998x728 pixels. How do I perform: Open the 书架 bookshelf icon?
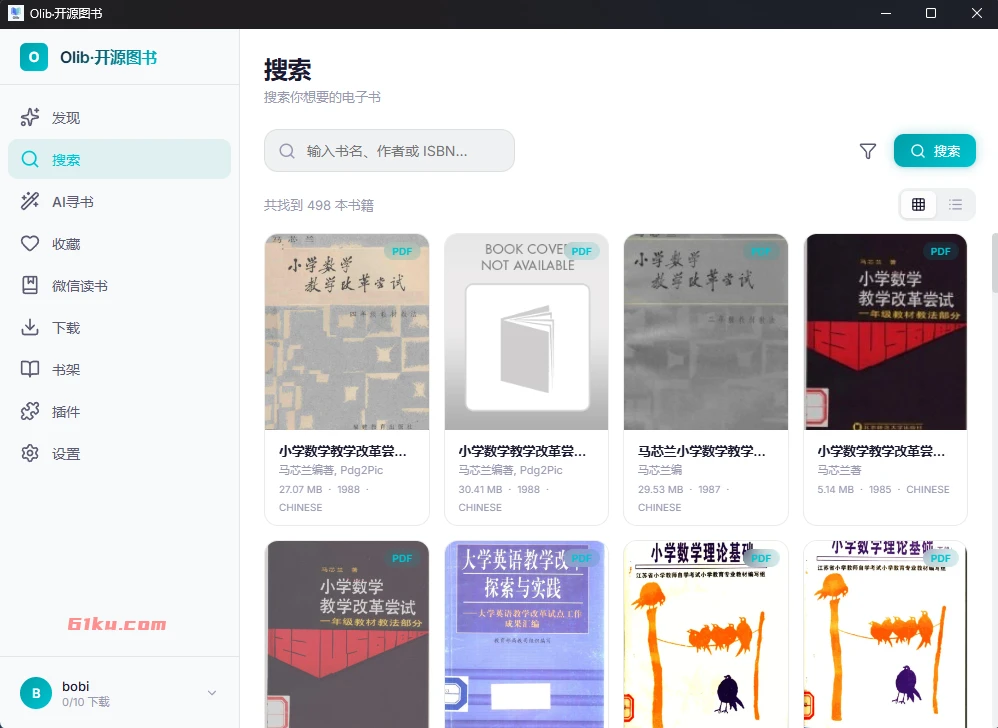[x=30, y=369]
